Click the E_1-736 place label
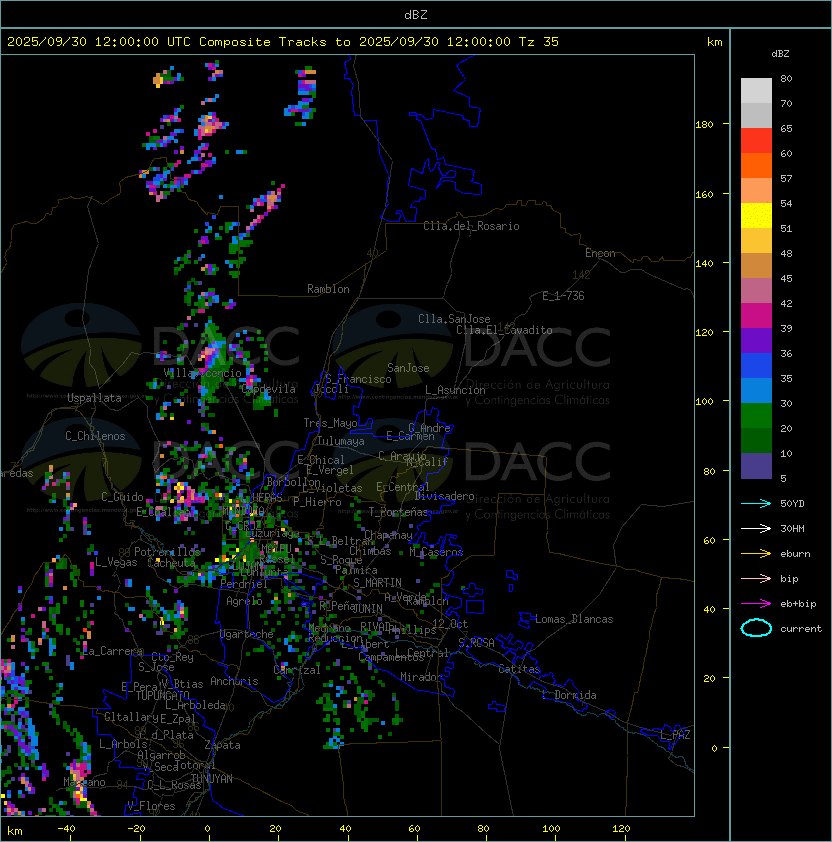 click(563, 296)
